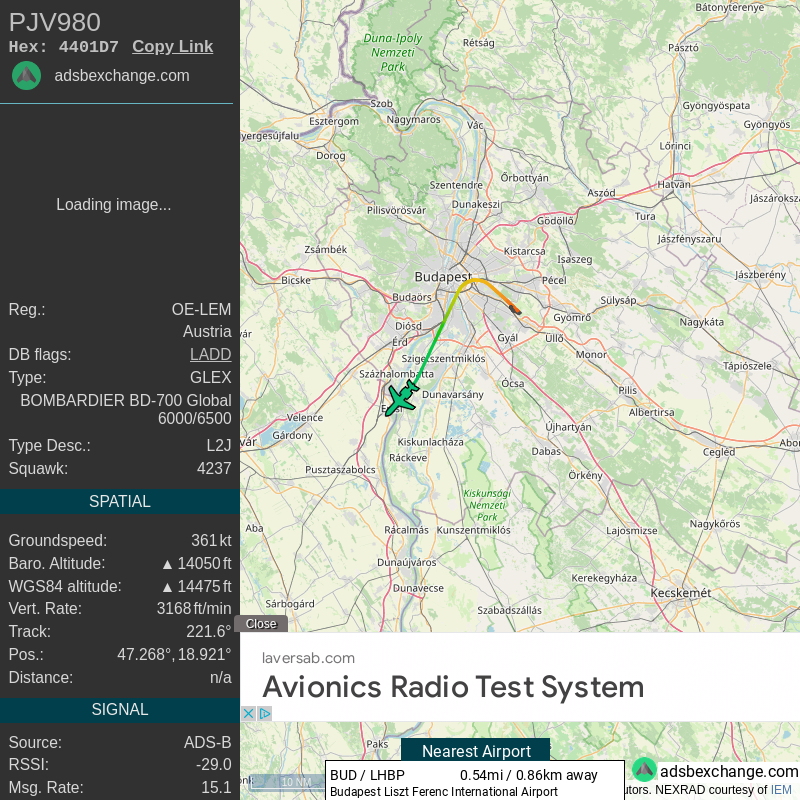
Task: Click the Dunaújváros label on map
Action: click(x=407, y=562)
